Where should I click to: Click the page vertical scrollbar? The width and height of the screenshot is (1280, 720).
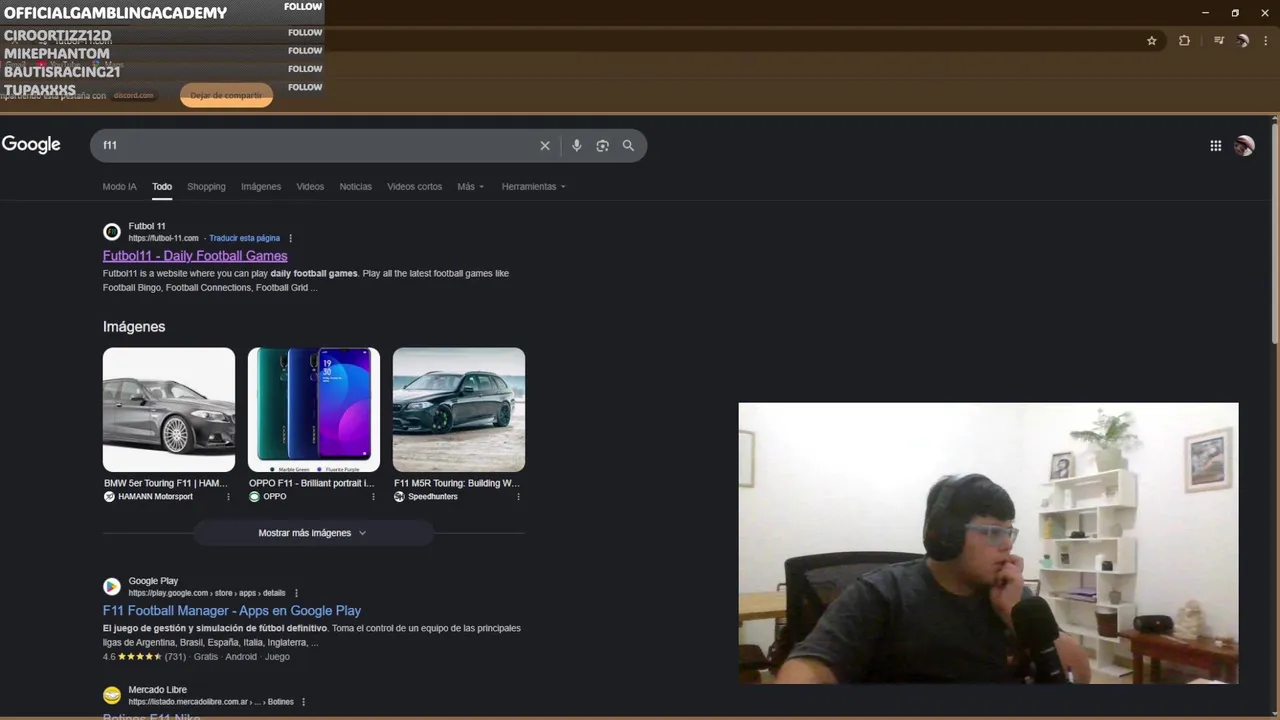point(1275,235)
